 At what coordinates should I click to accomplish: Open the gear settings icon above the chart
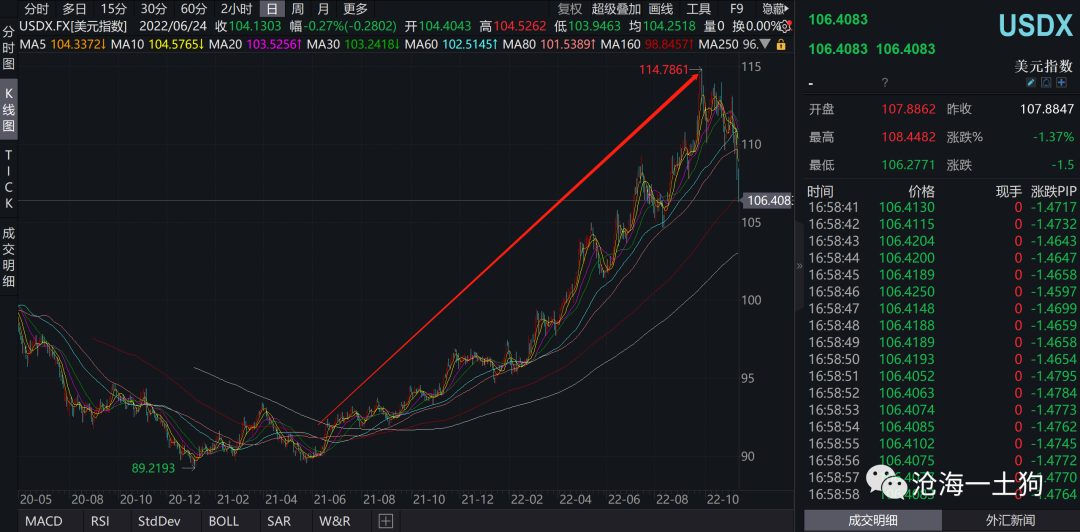pyautogui.click(x=784, y=27)
